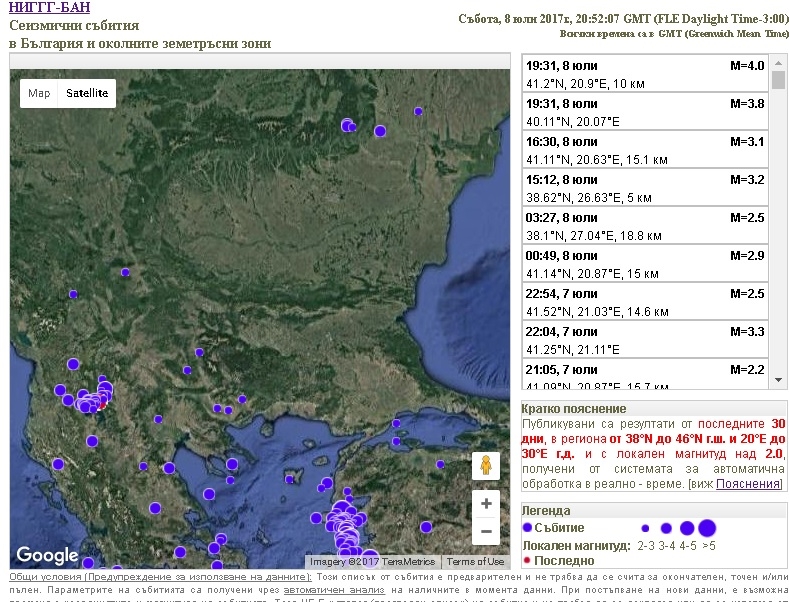Select the 15:12 M=3.2 event row
This screenshot has height=602, width=789.
click(645, 188)
